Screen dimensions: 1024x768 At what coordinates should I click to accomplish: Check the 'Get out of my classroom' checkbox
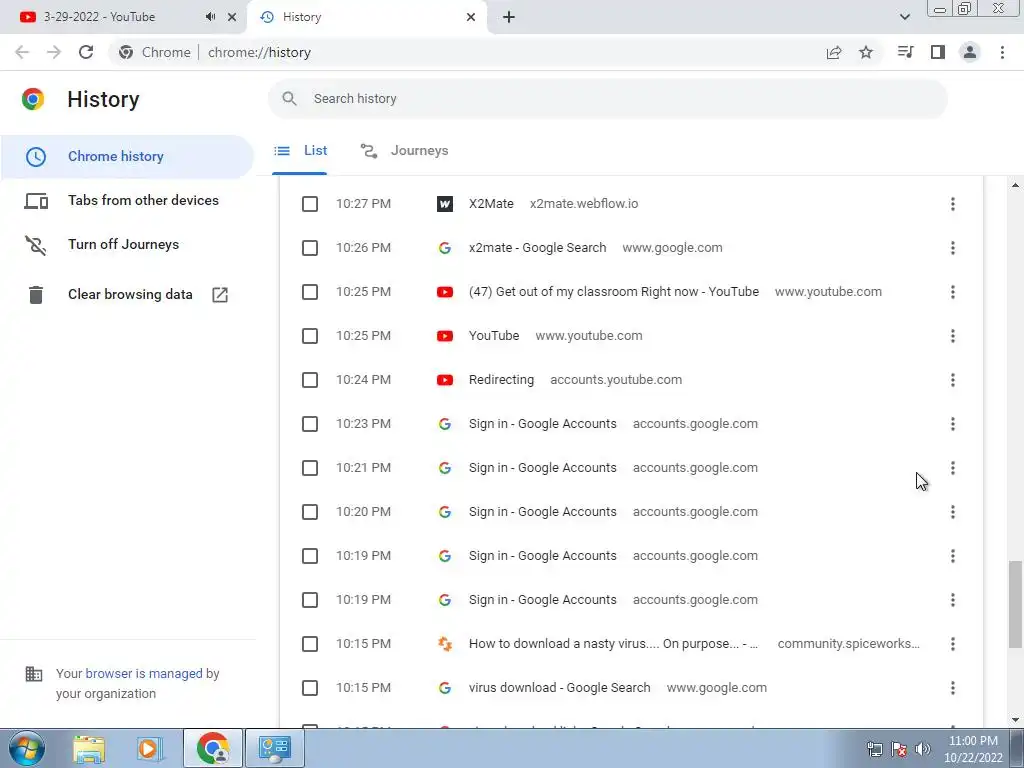310,292
